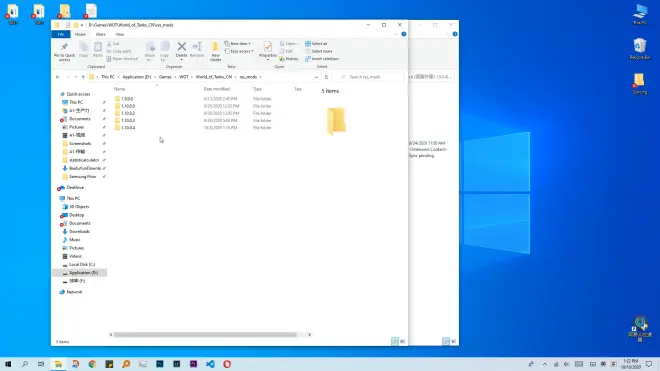The image size is (660, 371).
Task: Select Network in the navigation pane
Action: point(74,292)
